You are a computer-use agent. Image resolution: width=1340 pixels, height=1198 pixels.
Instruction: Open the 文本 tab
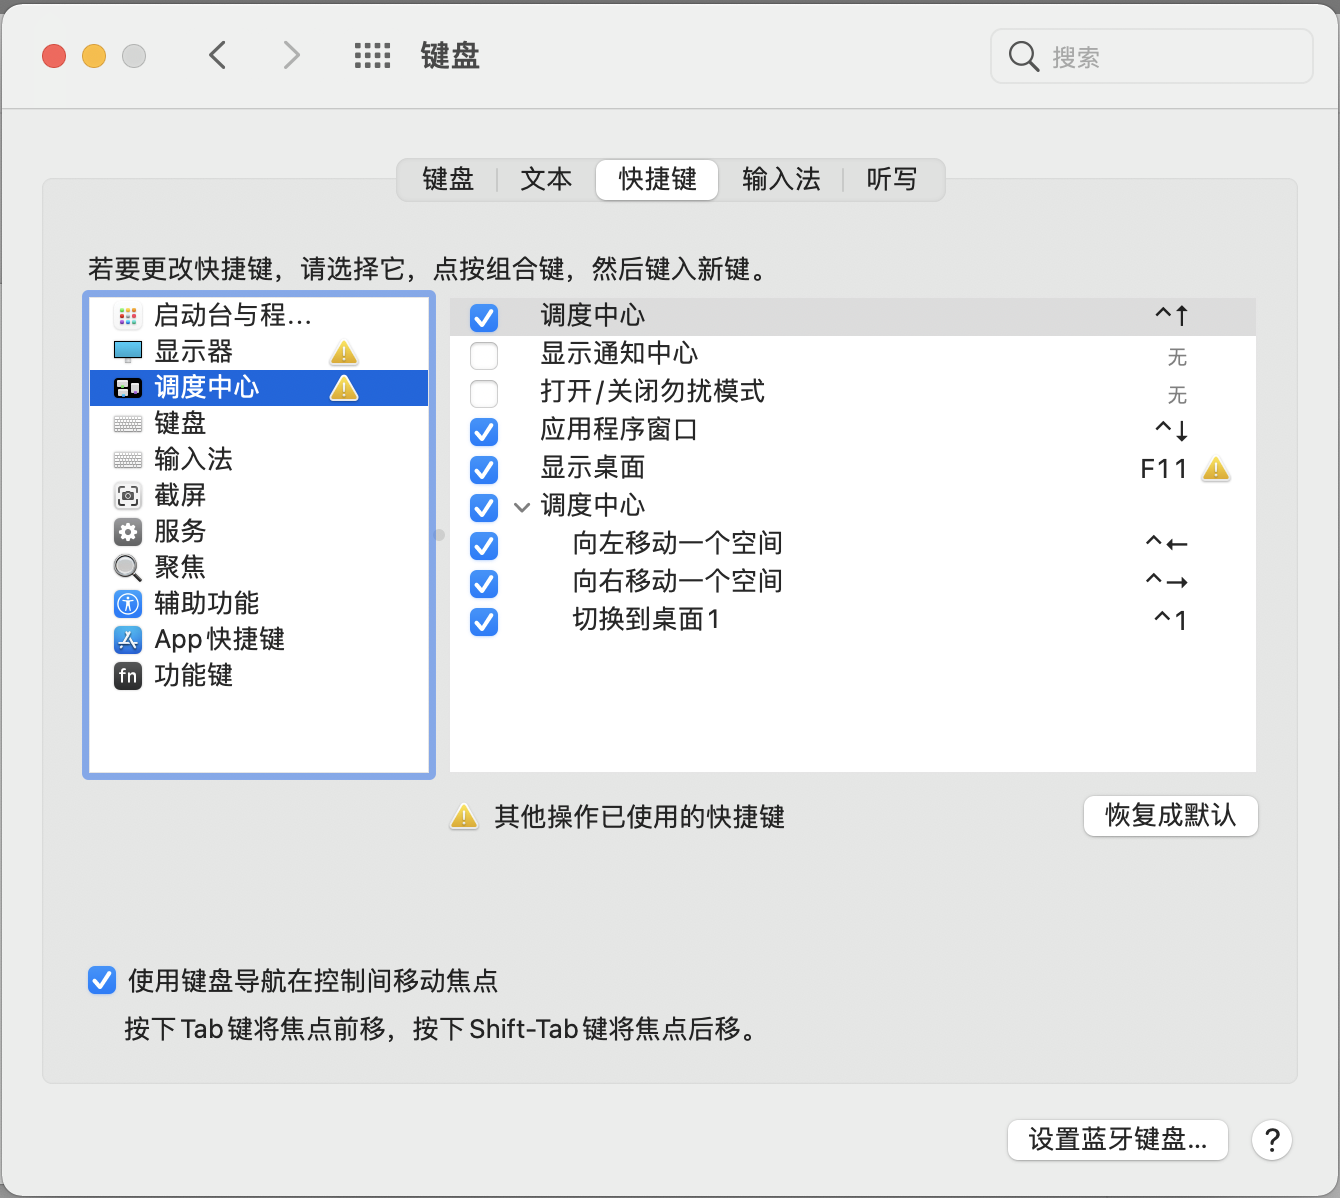click(x=546, y=180)
